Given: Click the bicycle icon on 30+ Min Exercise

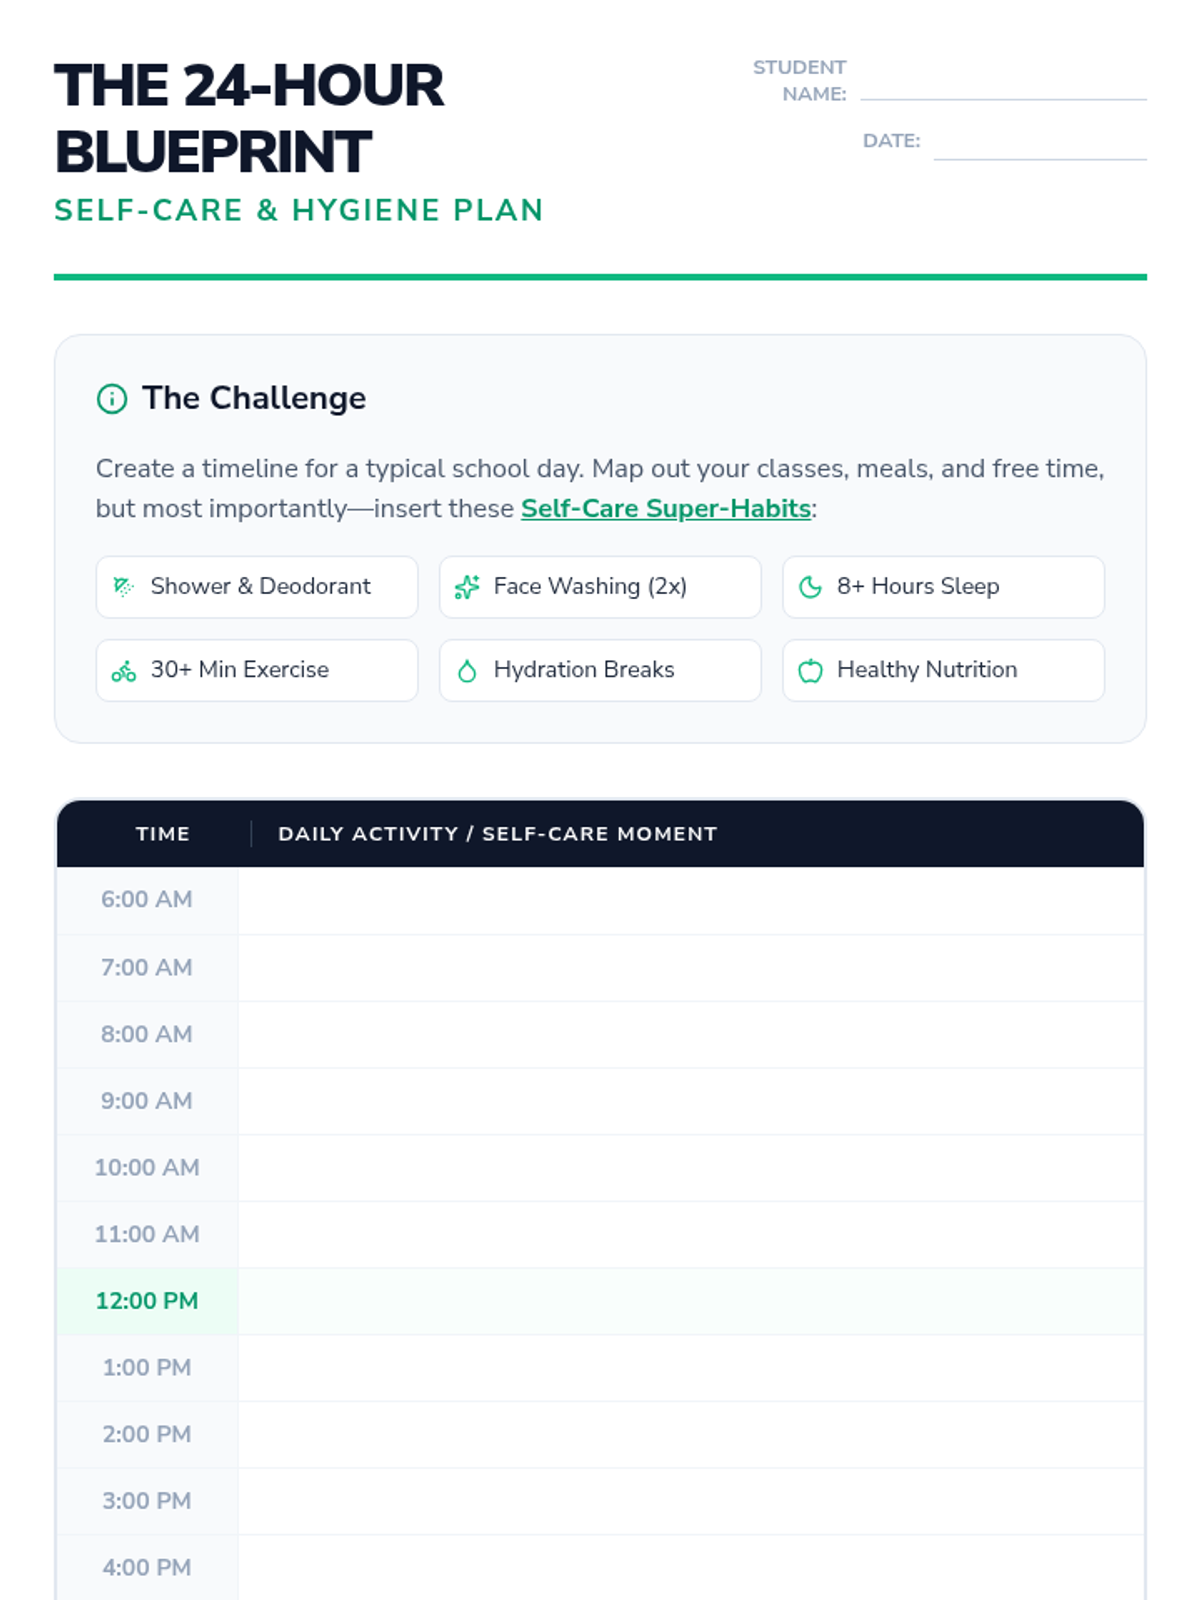Looking at the screenshot, I should point(124,671).
